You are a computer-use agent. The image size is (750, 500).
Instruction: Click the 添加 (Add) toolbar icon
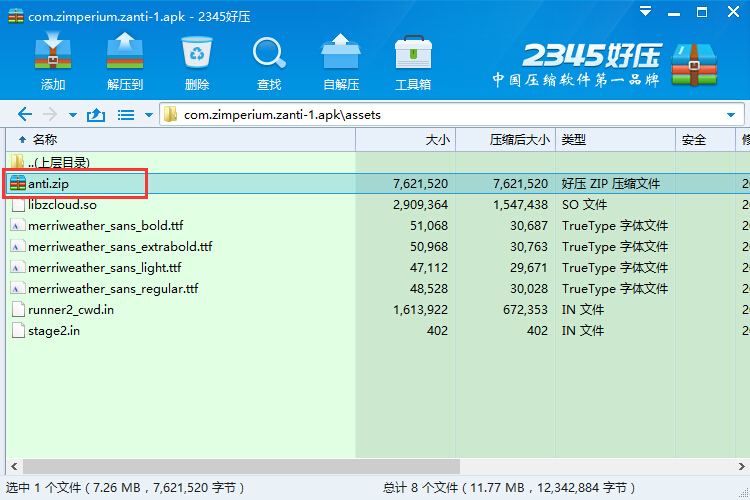coord(53,51)
